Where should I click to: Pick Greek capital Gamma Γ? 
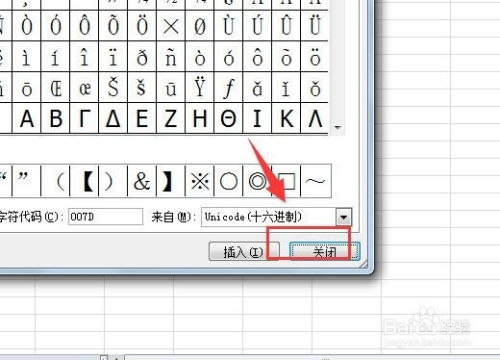(84, 118)
